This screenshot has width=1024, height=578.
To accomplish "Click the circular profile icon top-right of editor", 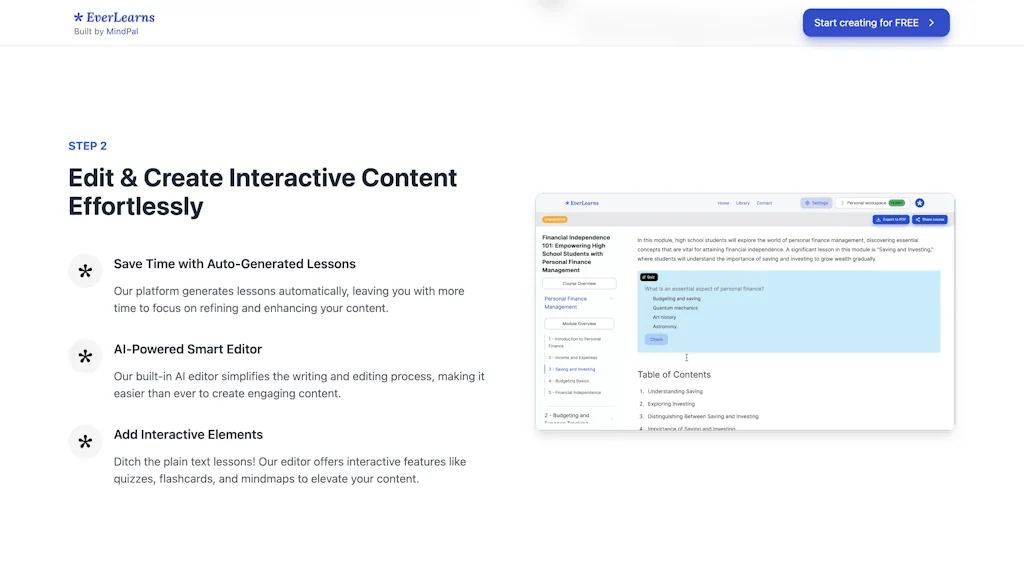I will click(x=920, y=203).
